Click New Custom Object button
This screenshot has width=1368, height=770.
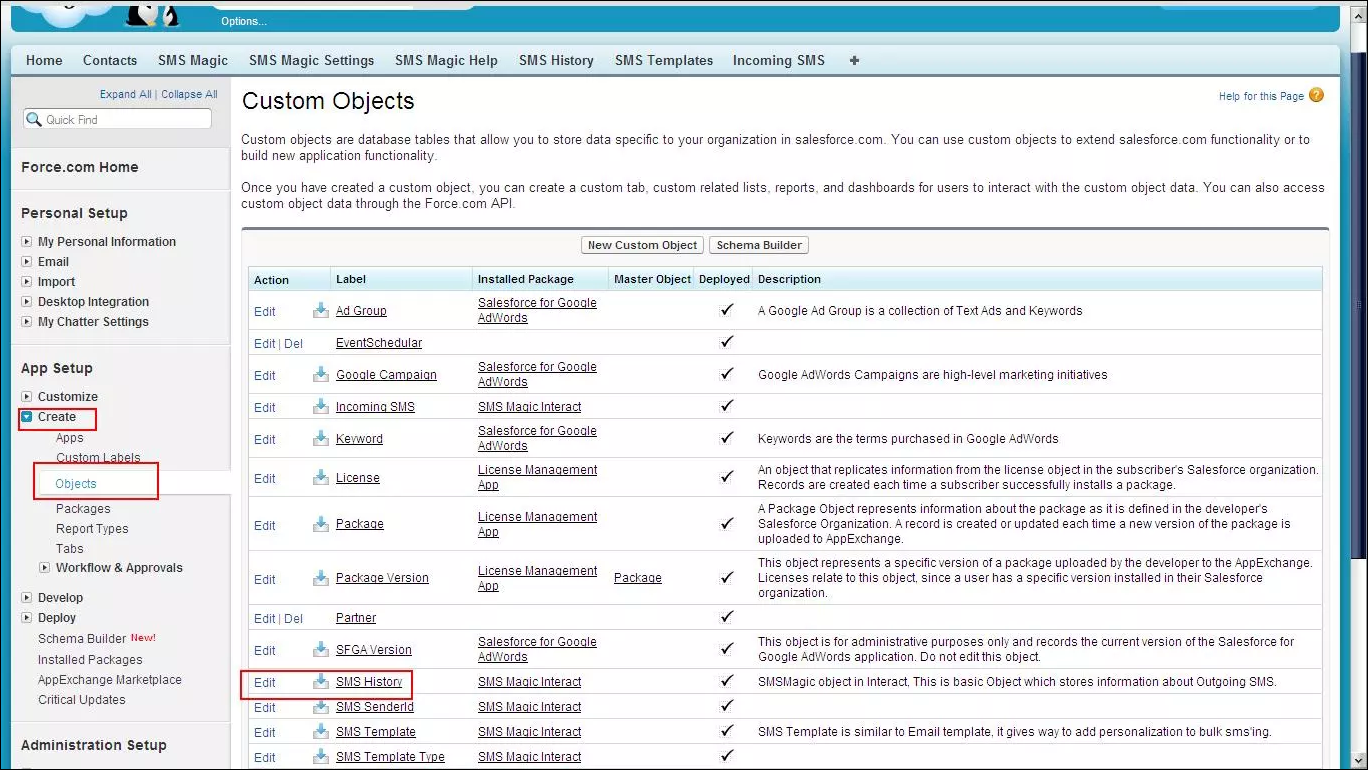coord(643,245)
